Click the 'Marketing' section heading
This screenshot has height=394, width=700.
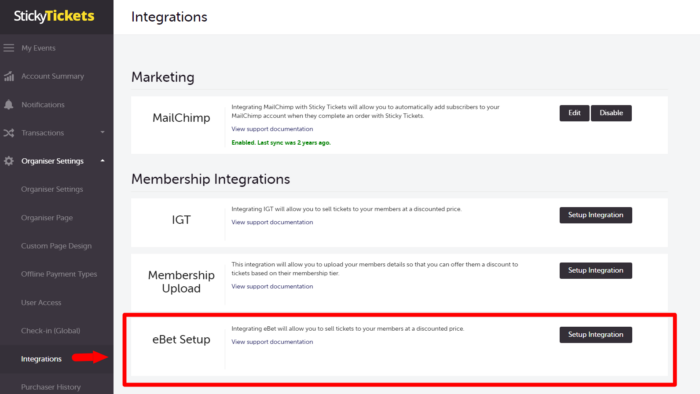click(162, 77)
